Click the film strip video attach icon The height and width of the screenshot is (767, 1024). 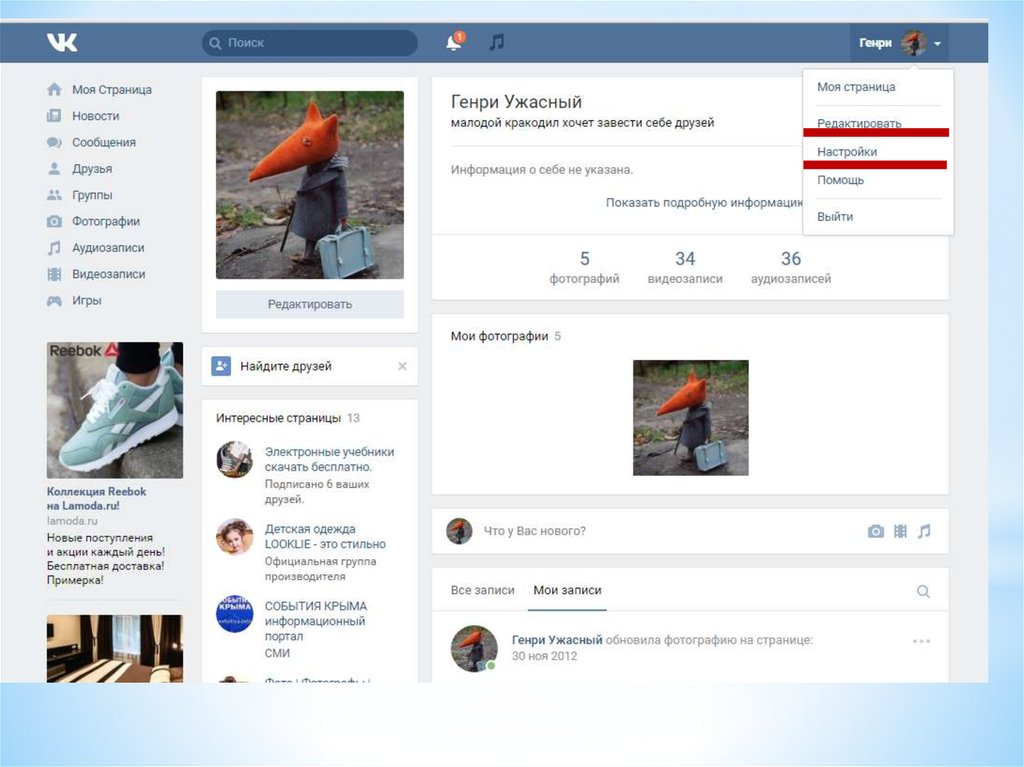900,531
